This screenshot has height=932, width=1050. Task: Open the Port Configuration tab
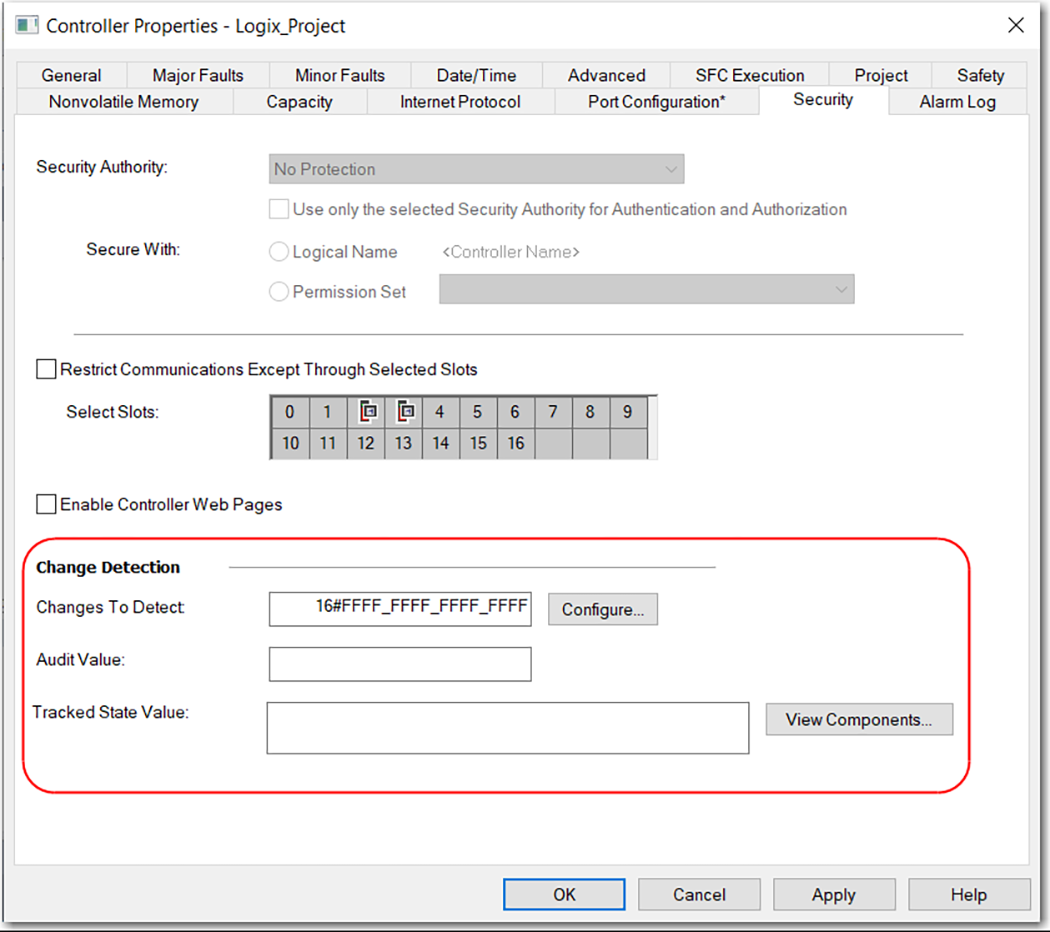coord(656,101)
